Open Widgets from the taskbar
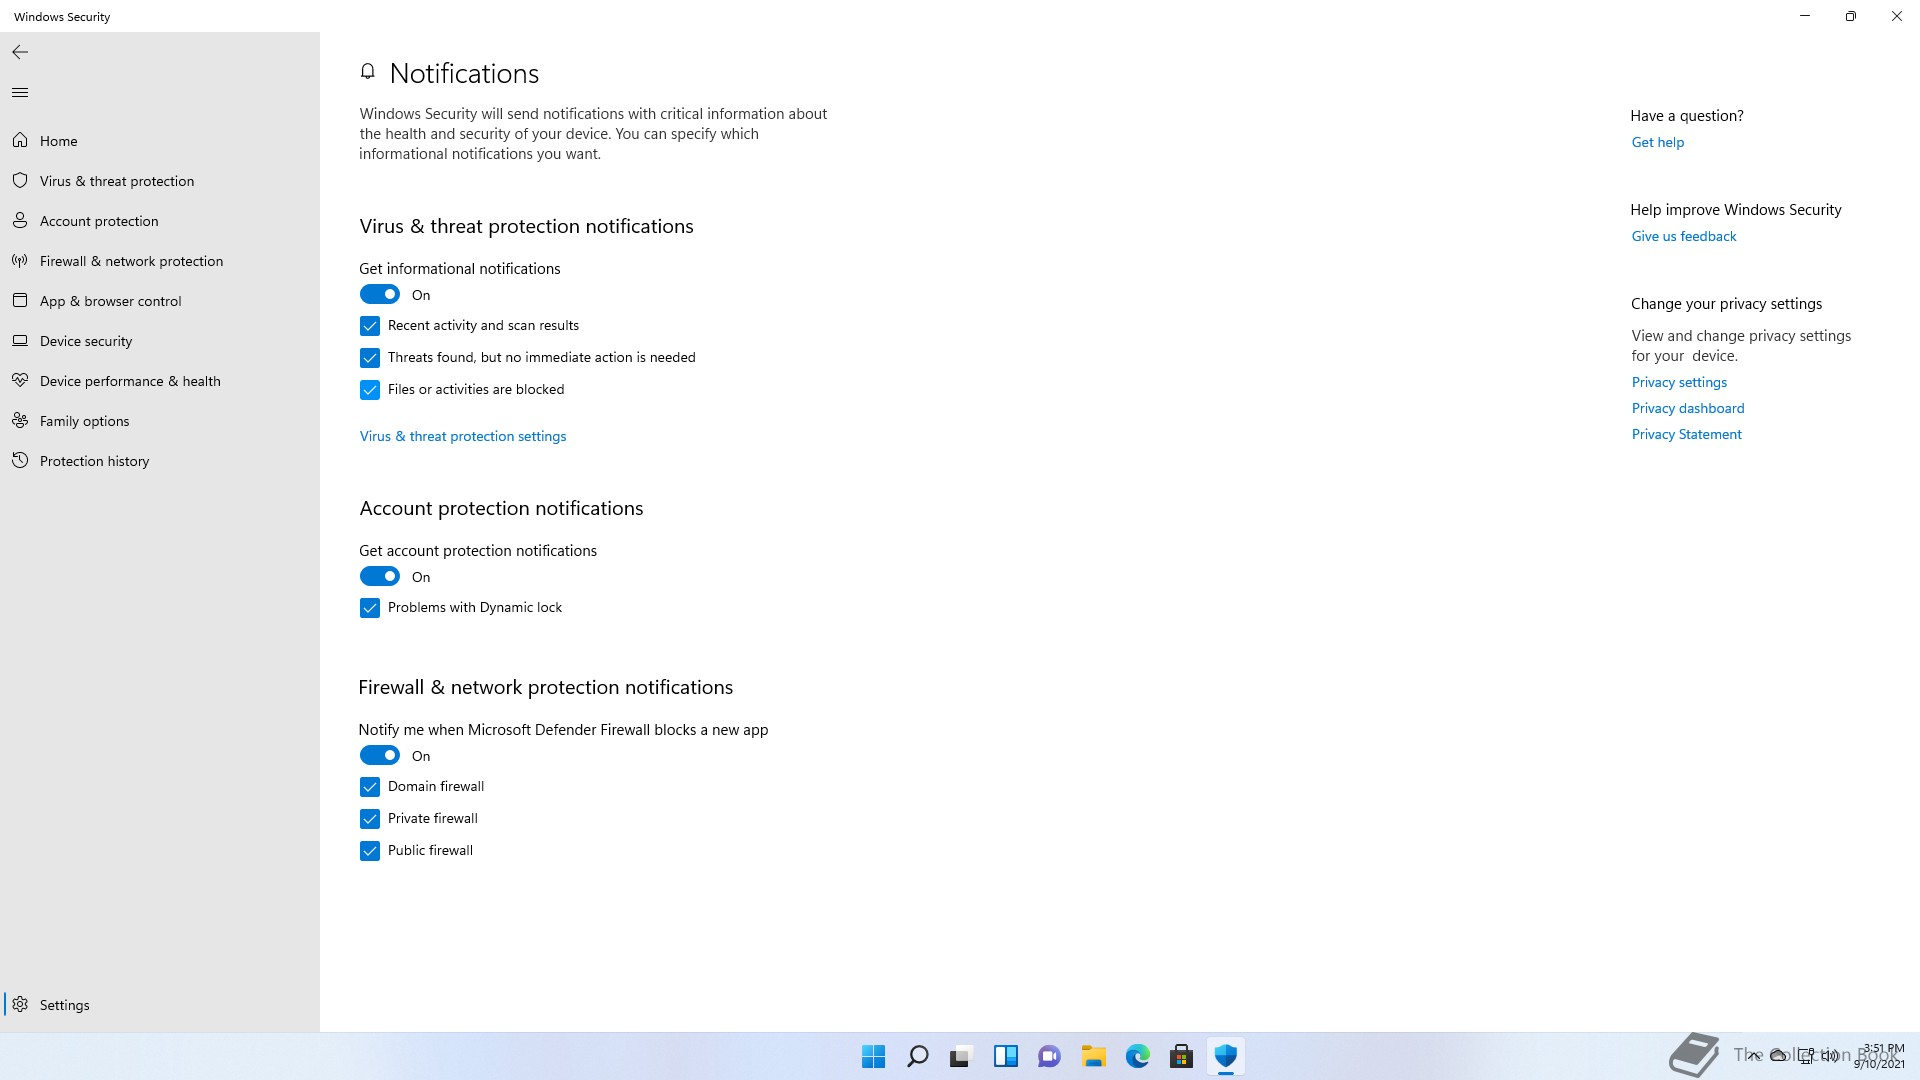 (1005, 1056)
